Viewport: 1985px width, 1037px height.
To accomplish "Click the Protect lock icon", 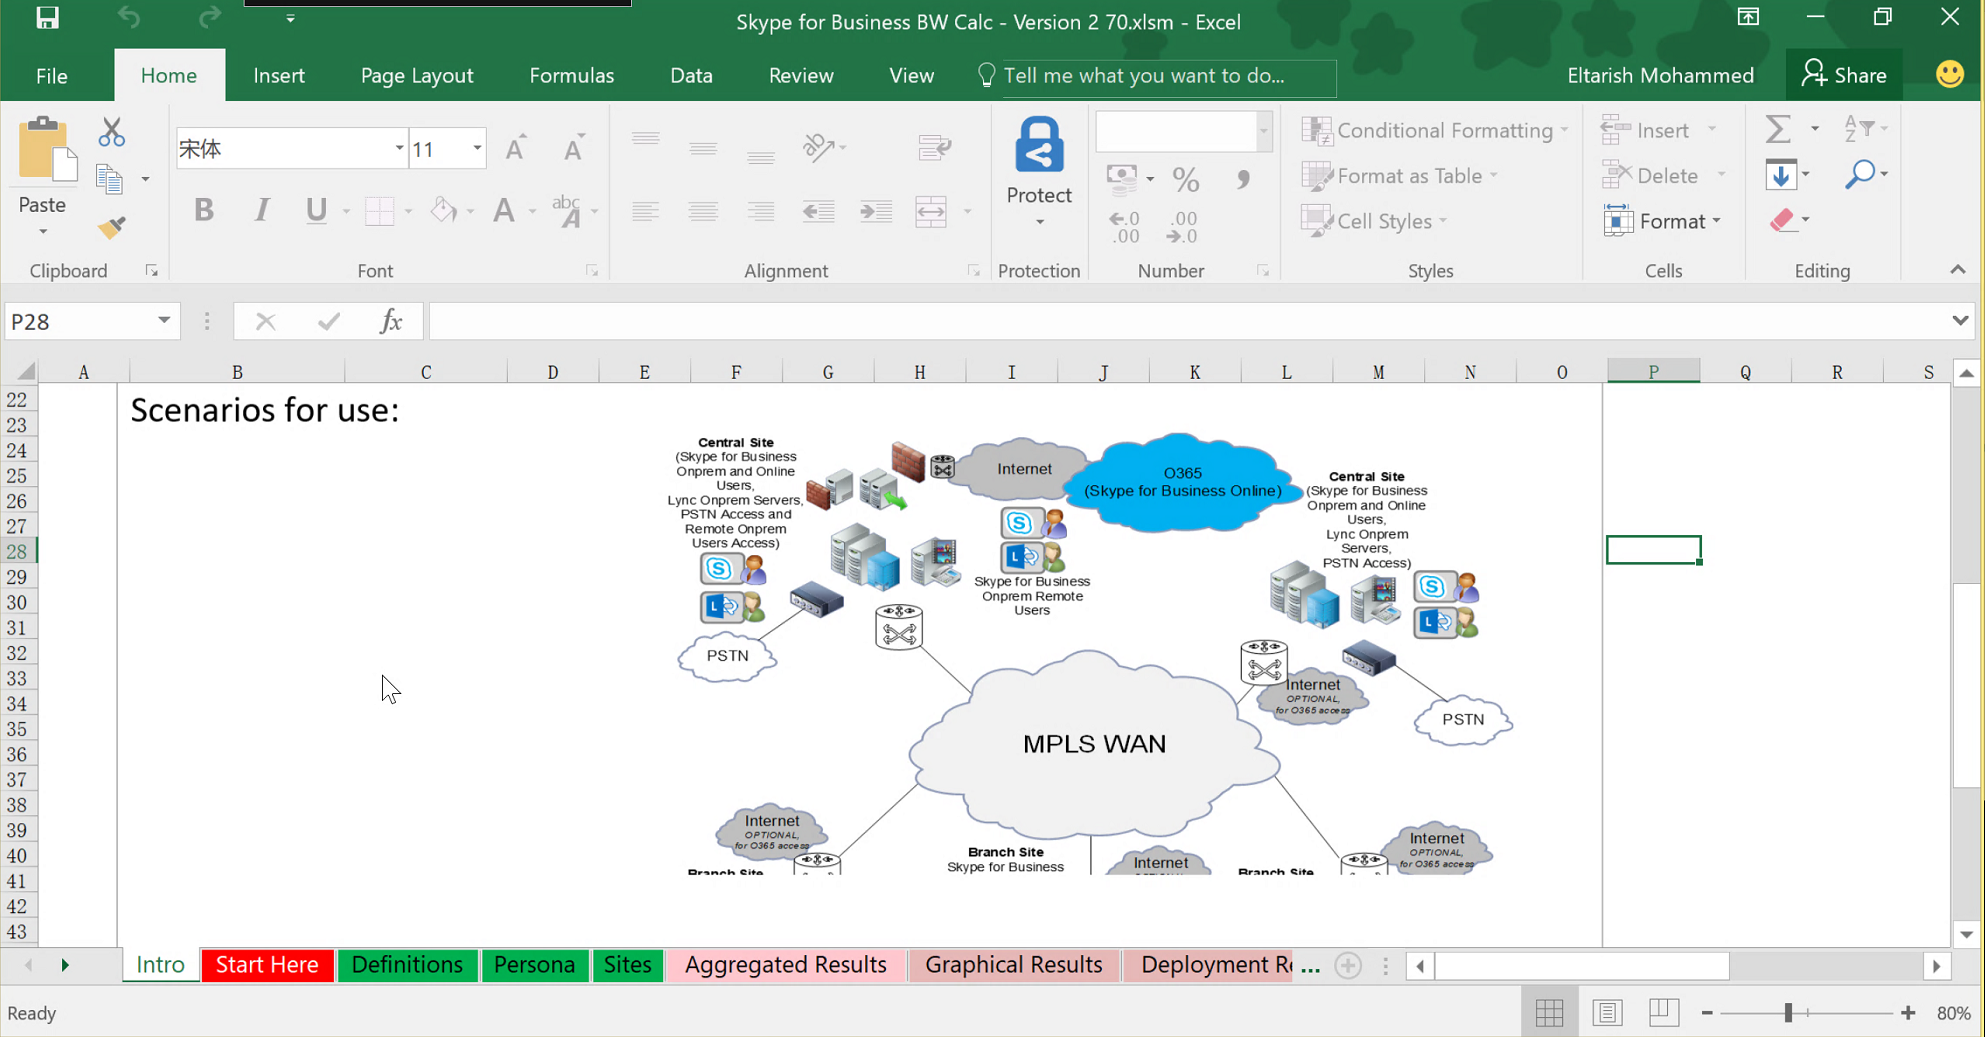I will [x=1039, y=145].
